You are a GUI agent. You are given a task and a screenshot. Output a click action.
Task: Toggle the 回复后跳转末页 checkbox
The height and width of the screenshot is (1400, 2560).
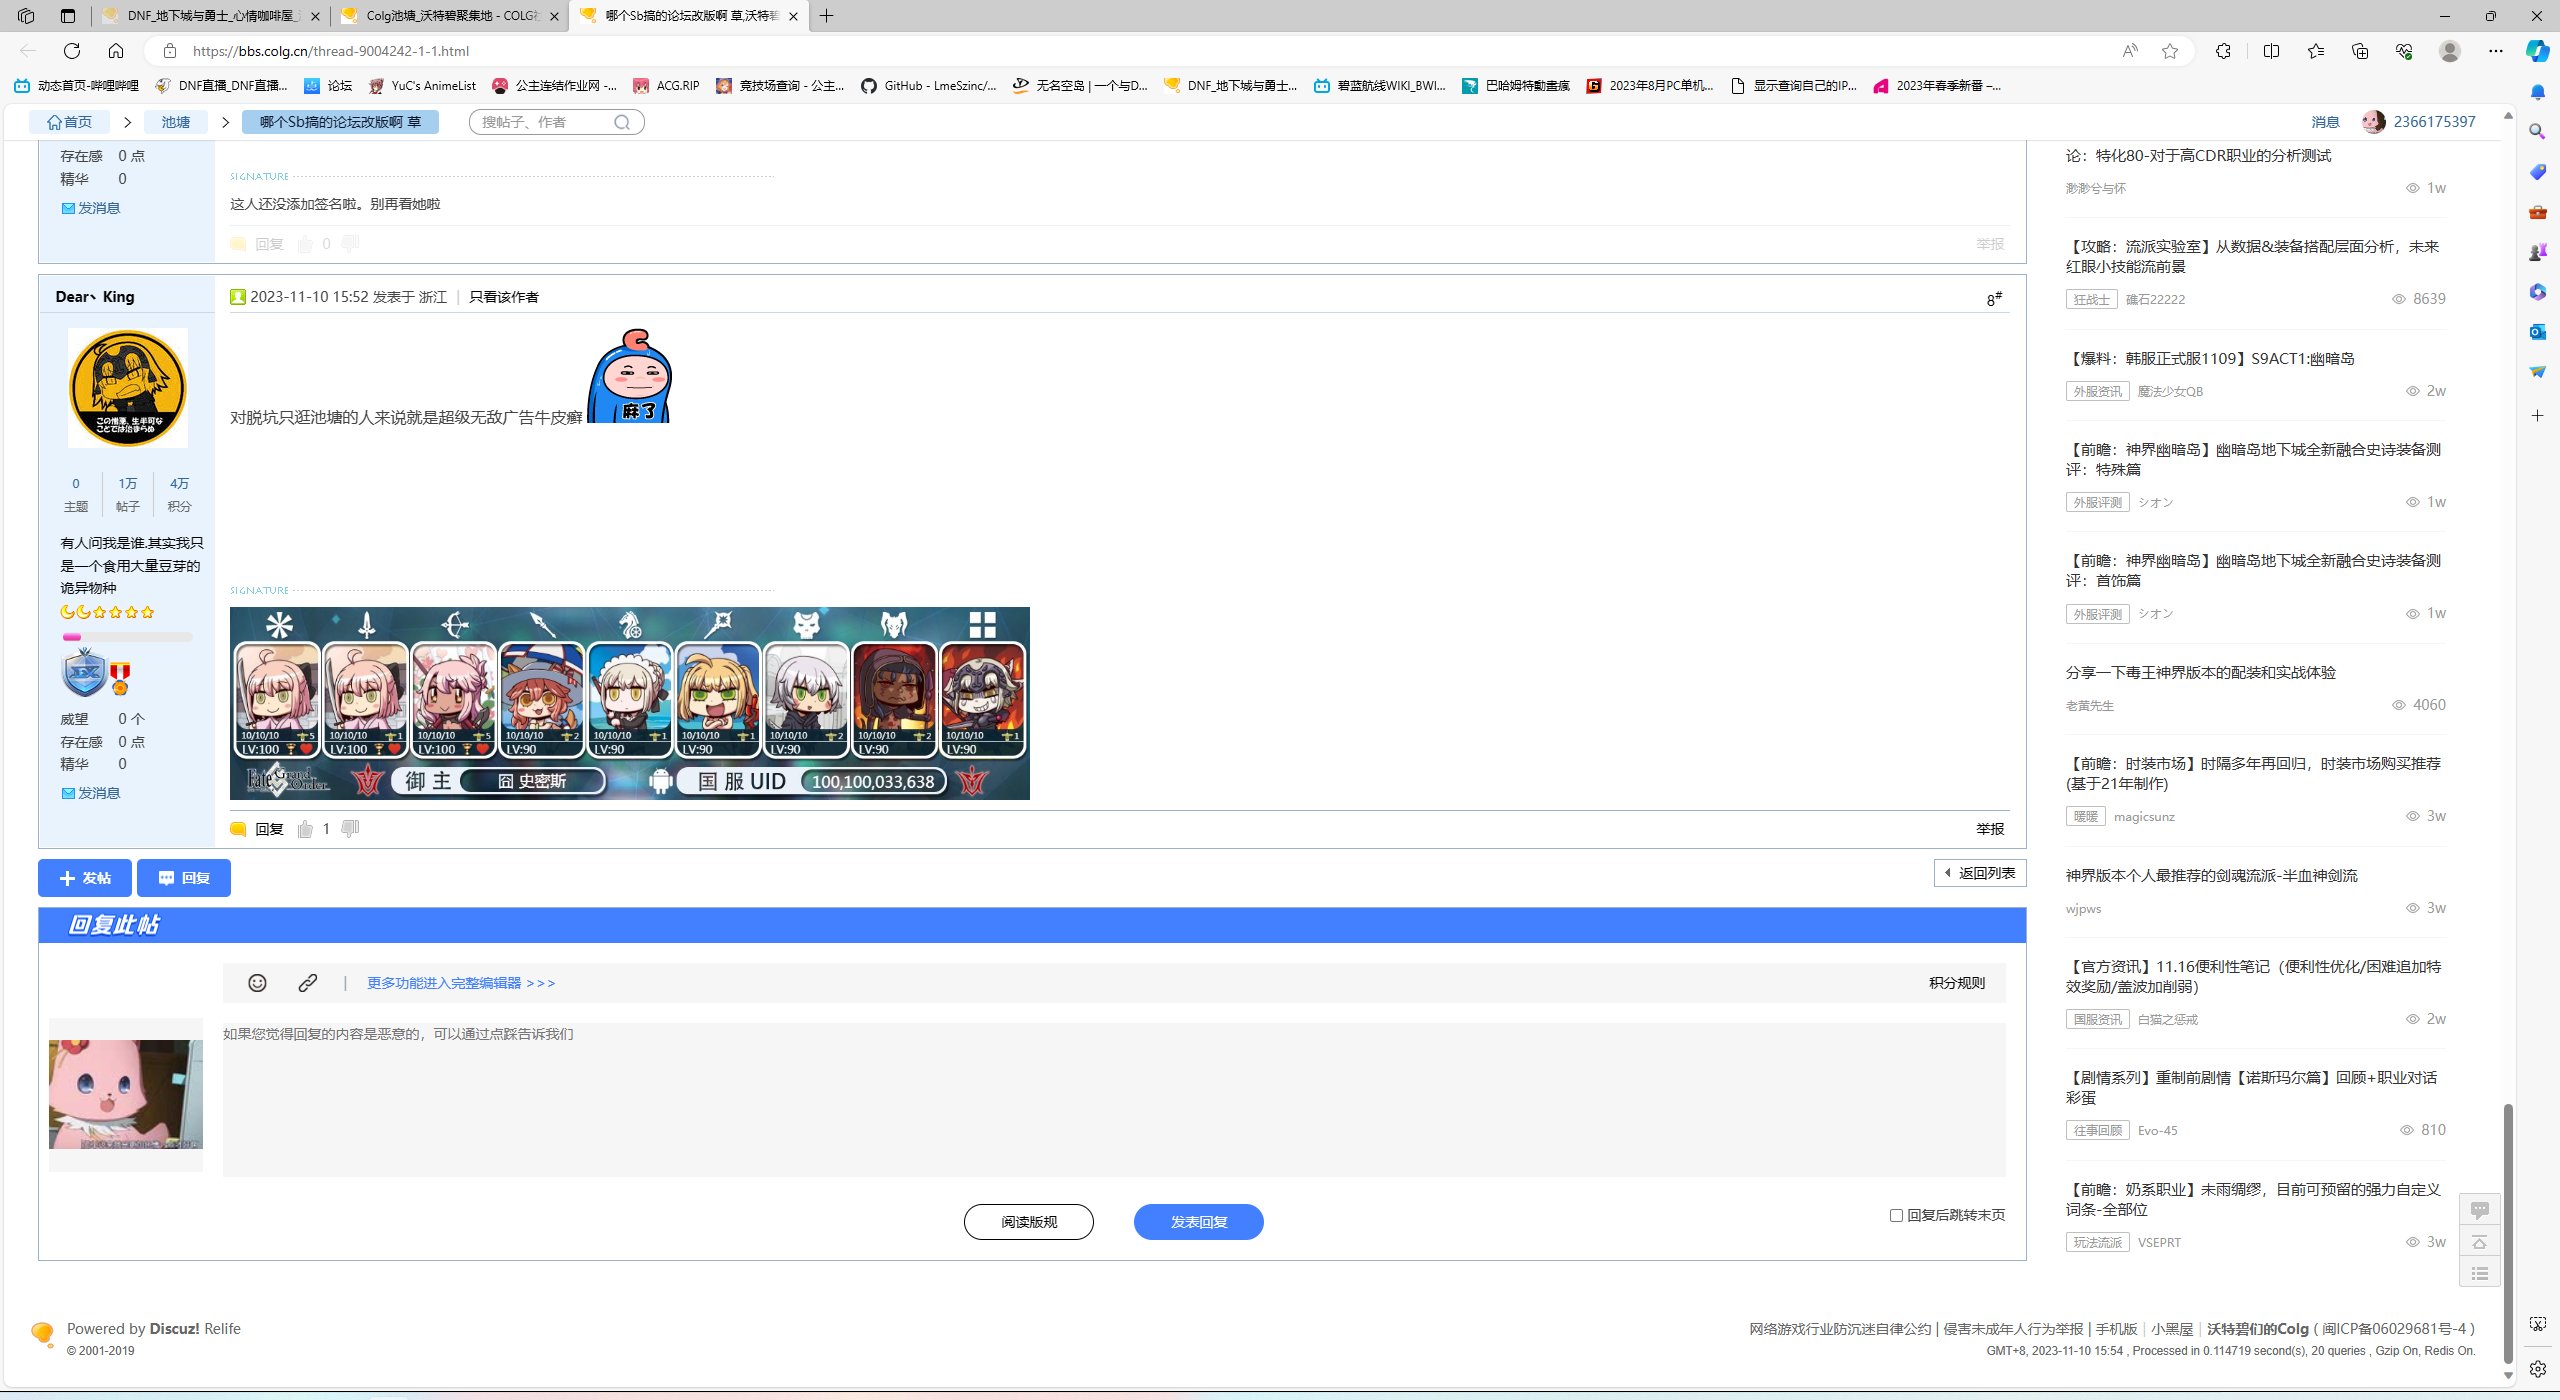(1896, 1215)
